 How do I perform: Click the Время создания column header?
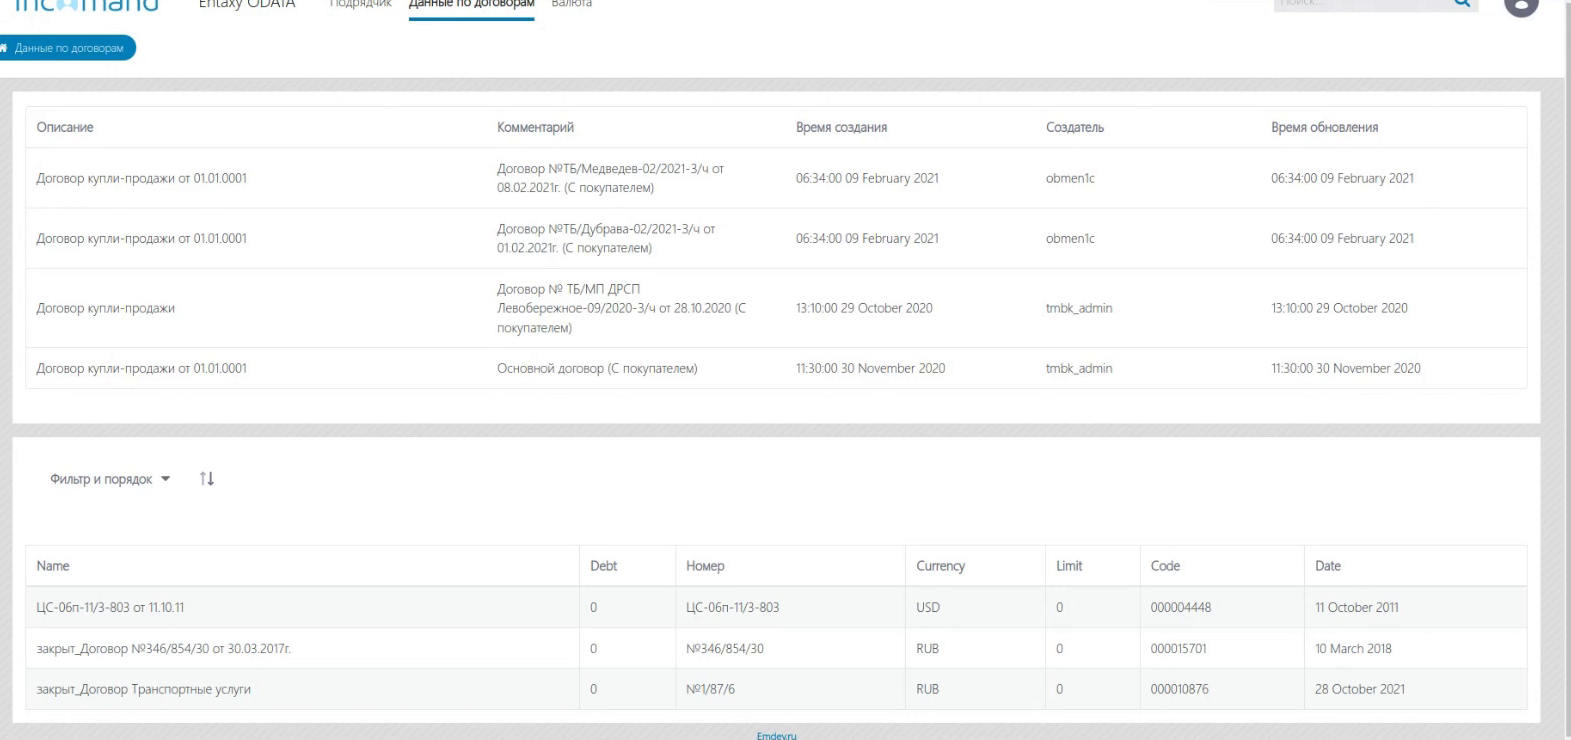(841, 127)
